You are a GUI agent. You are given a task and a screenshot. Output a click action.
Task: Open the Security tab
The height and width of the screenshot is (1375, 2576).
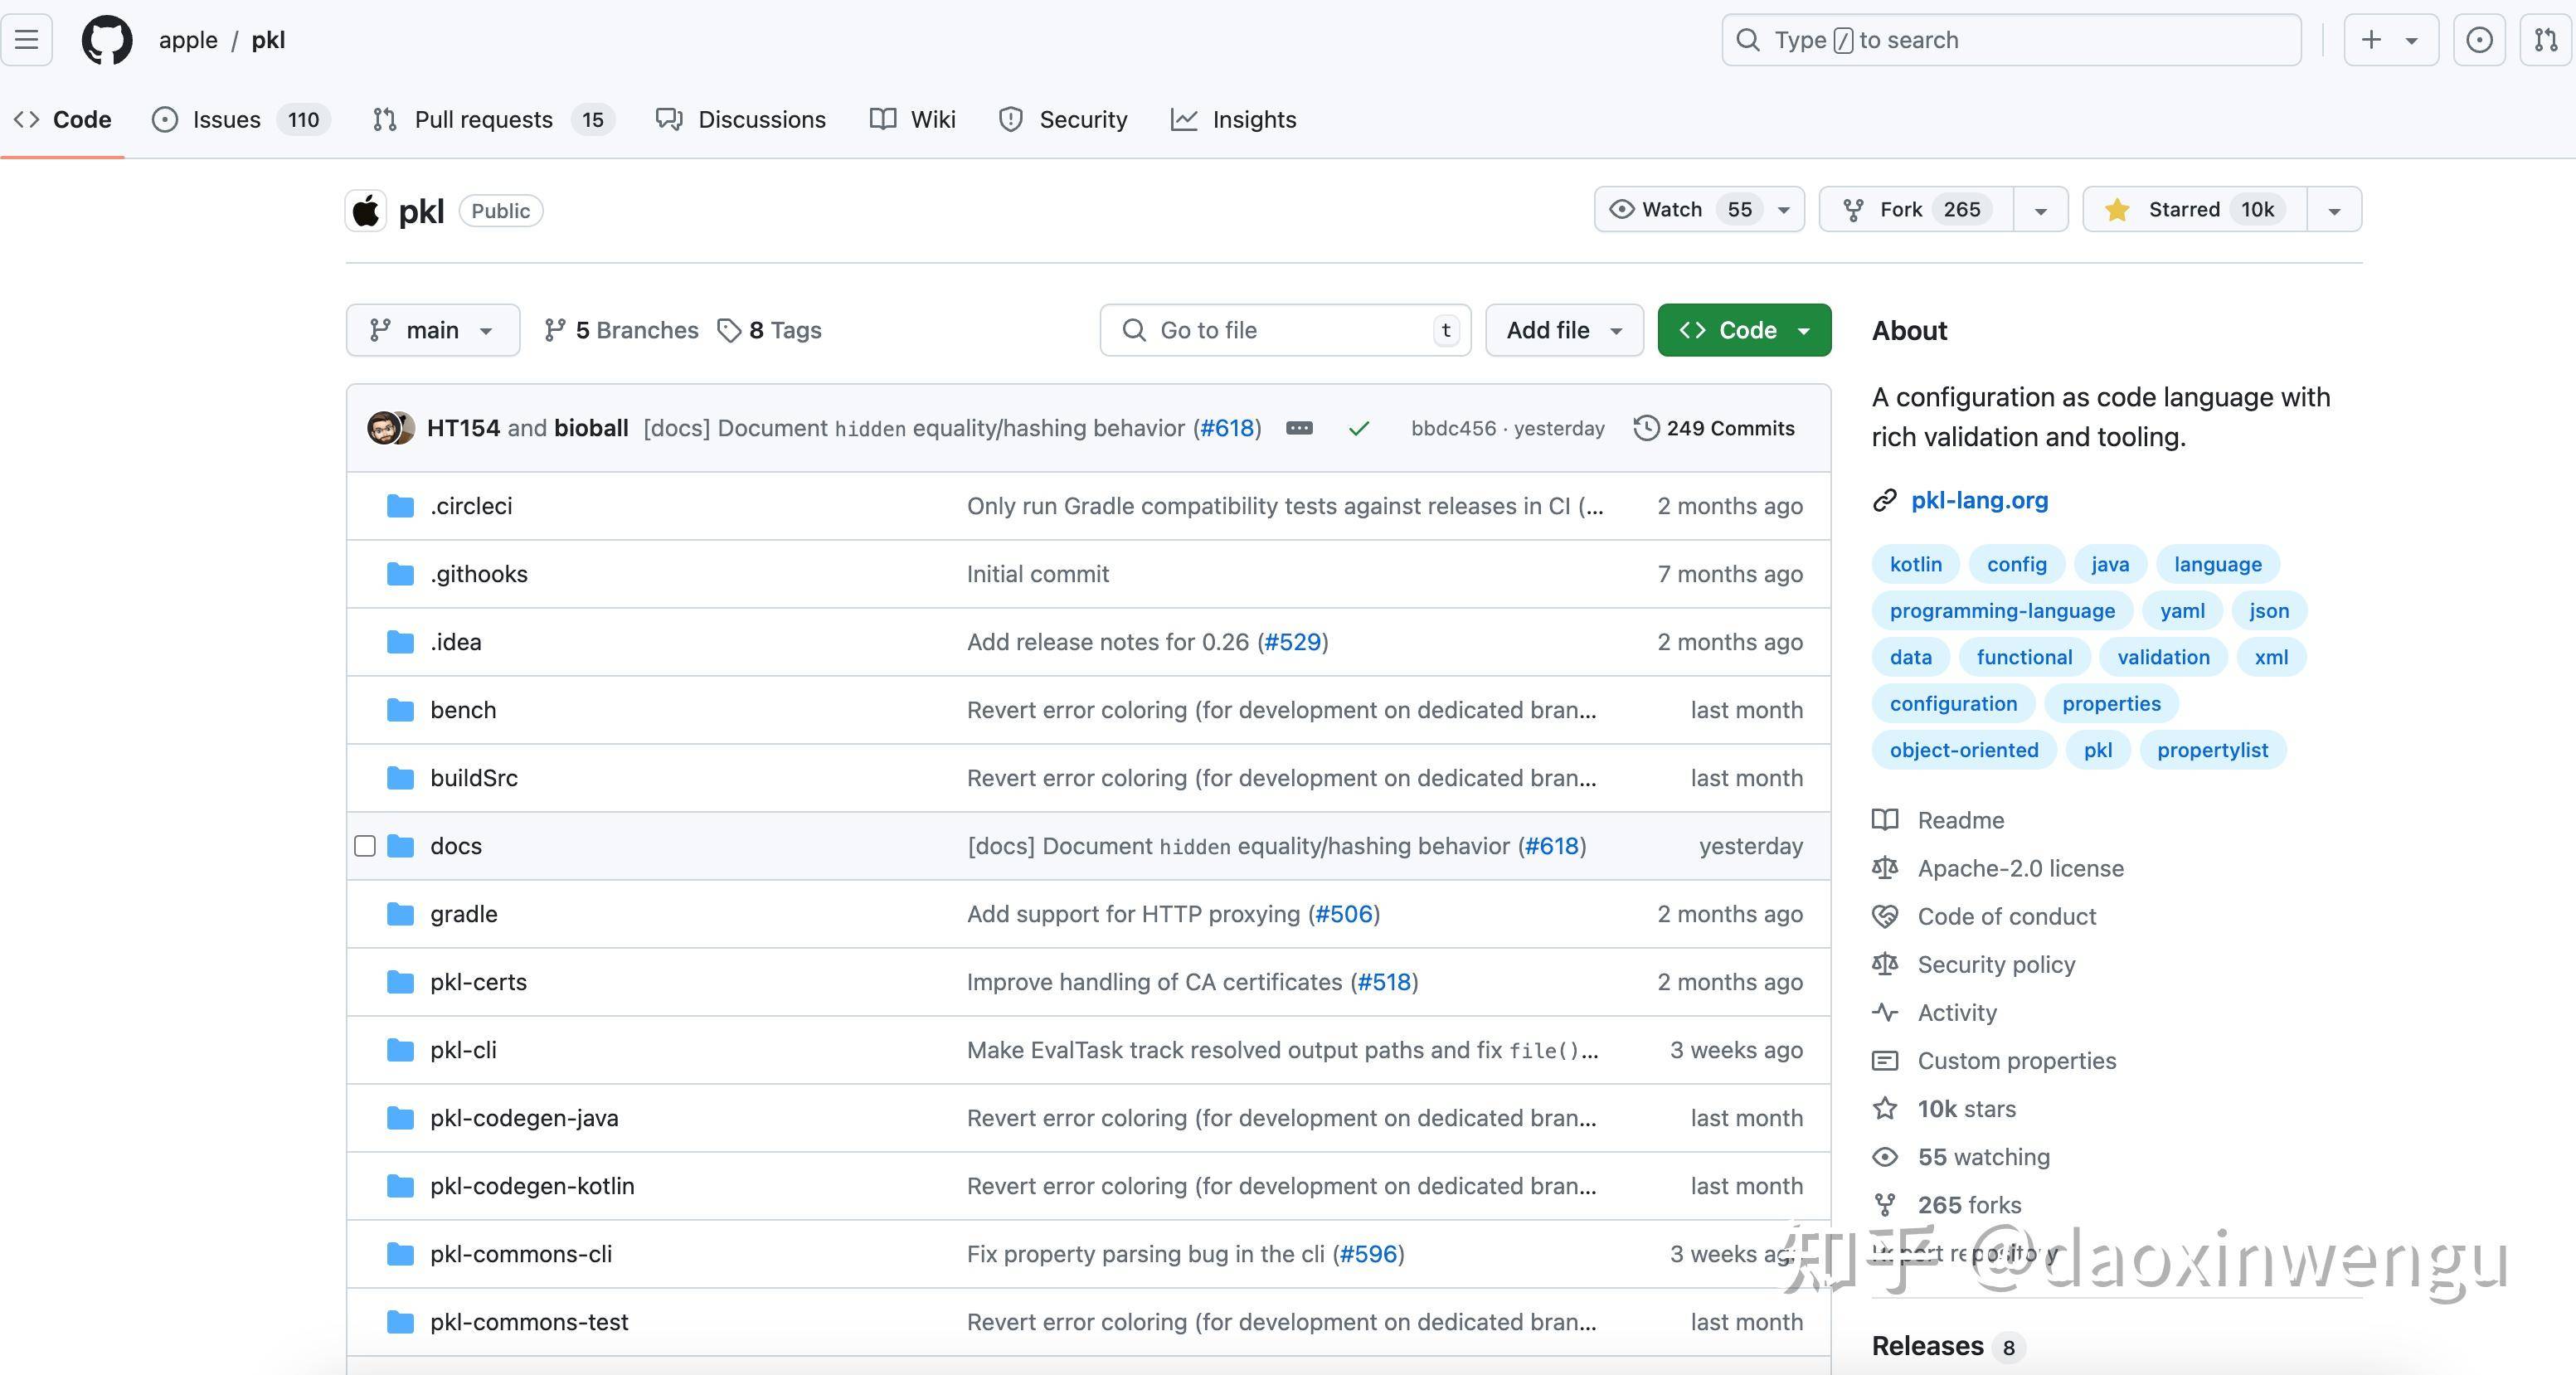[x=1063, y=120]
